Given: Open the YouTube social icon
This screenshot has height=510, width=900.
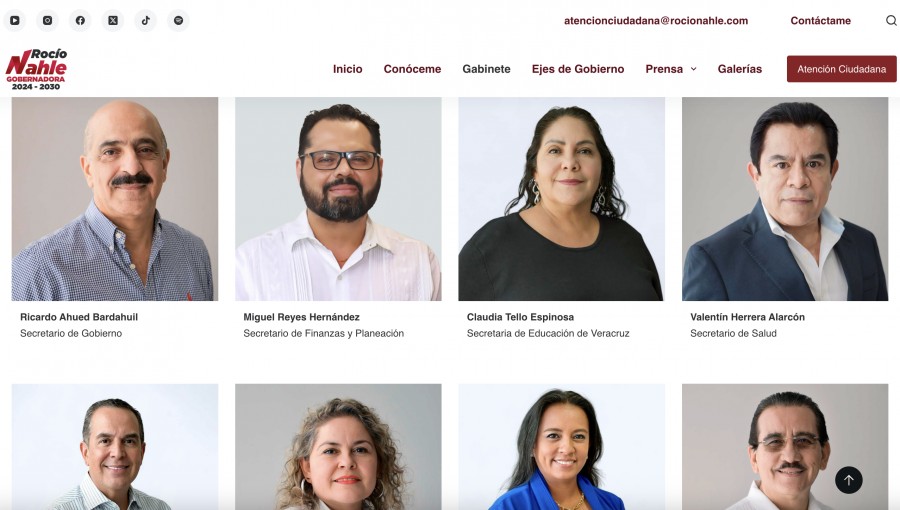Looking at the screenshot, I should coord(15,21).
